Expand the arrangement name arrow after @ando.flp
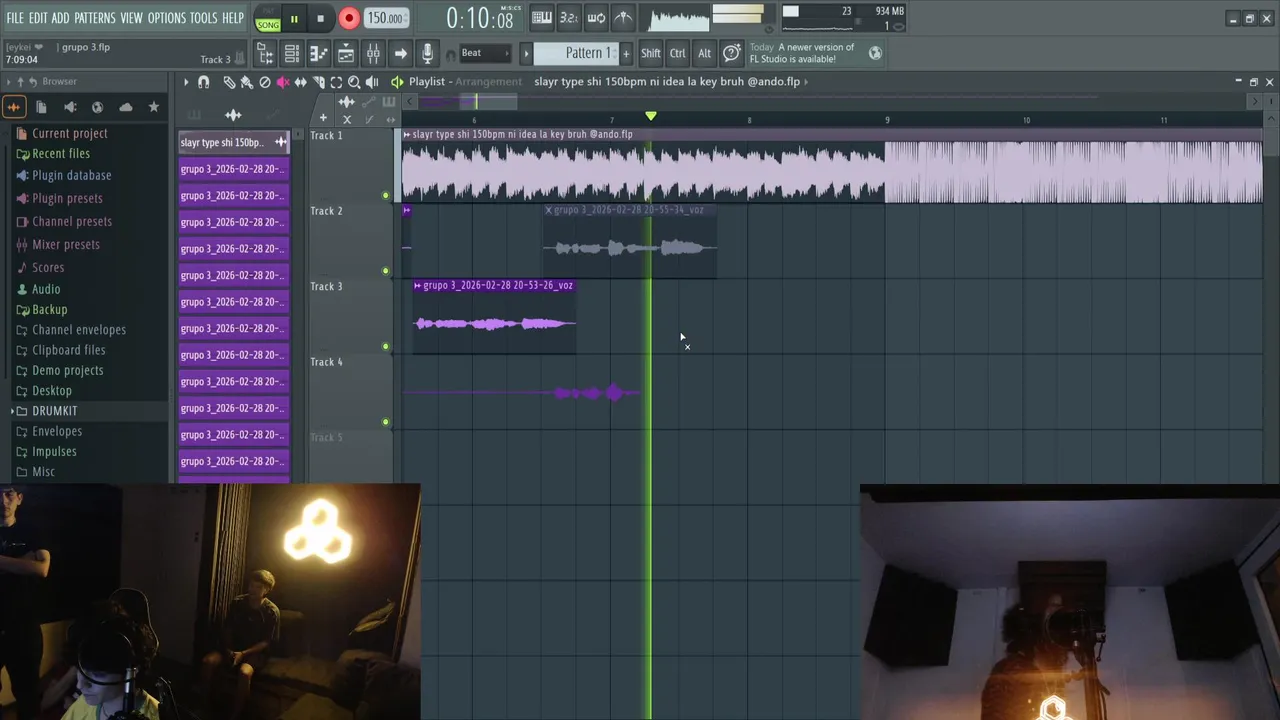The height and width of the screenshot is (720, 1280). coord(806,82)
